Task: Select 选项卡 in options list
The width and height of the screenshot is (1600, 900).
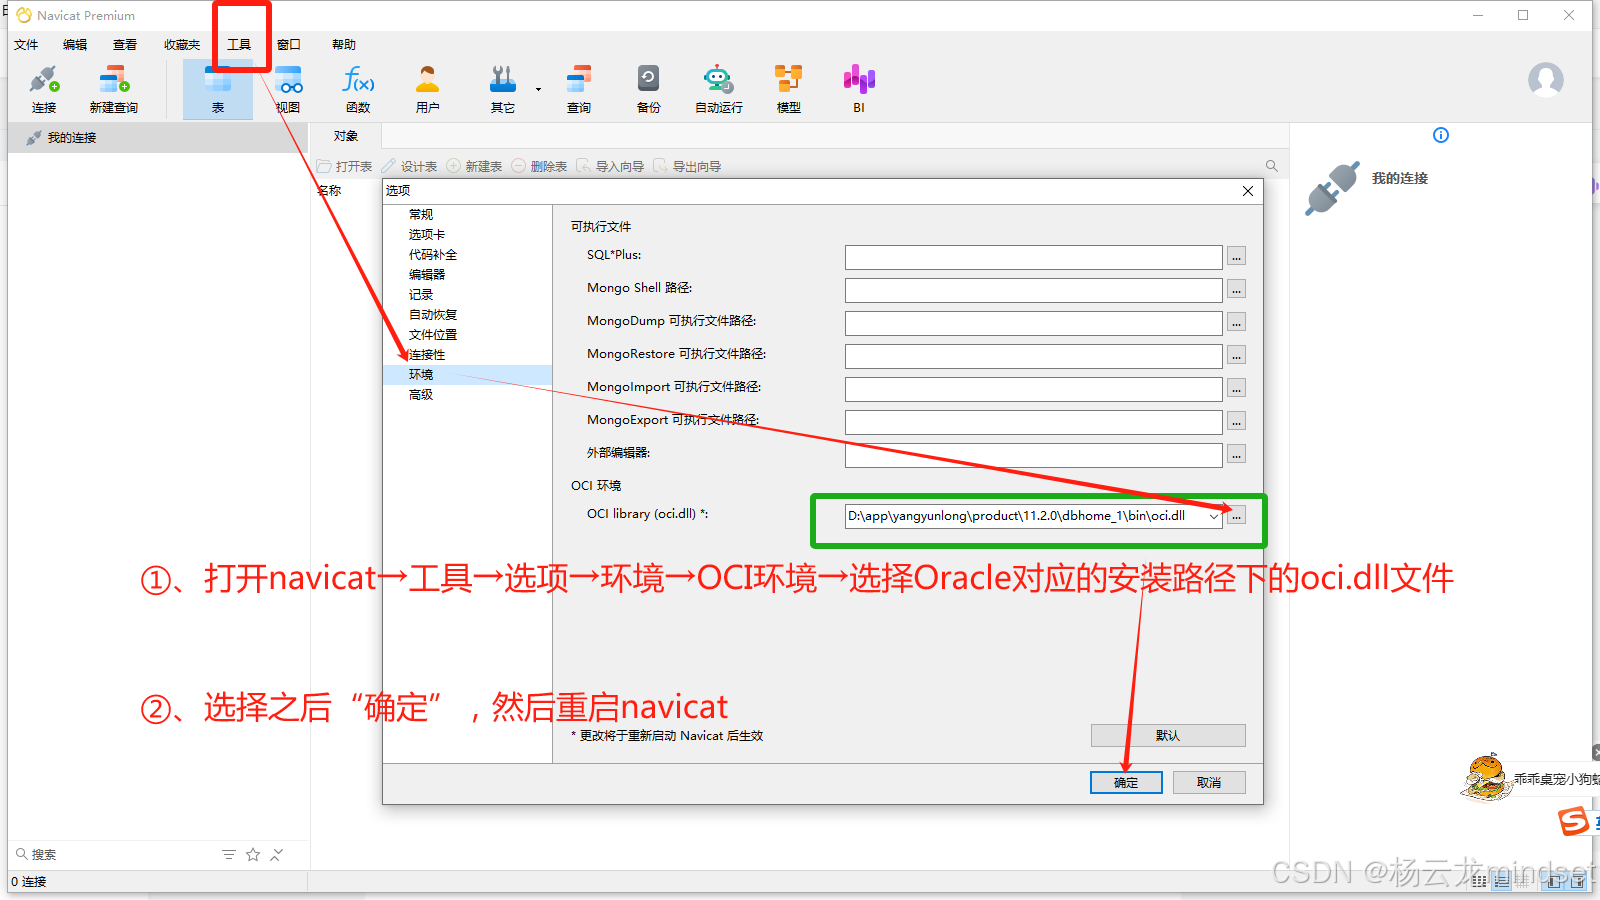Action: (x=427, y=235)
